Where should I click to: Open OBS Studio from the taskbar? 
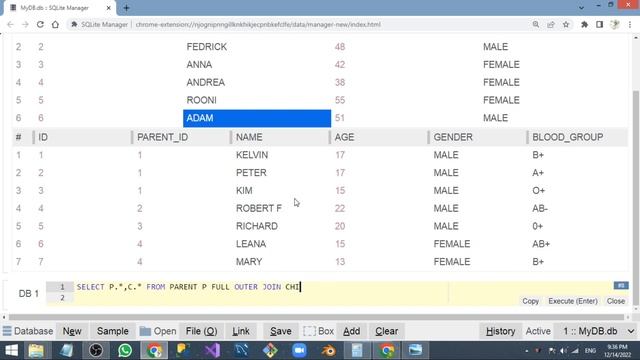[96, 350]
